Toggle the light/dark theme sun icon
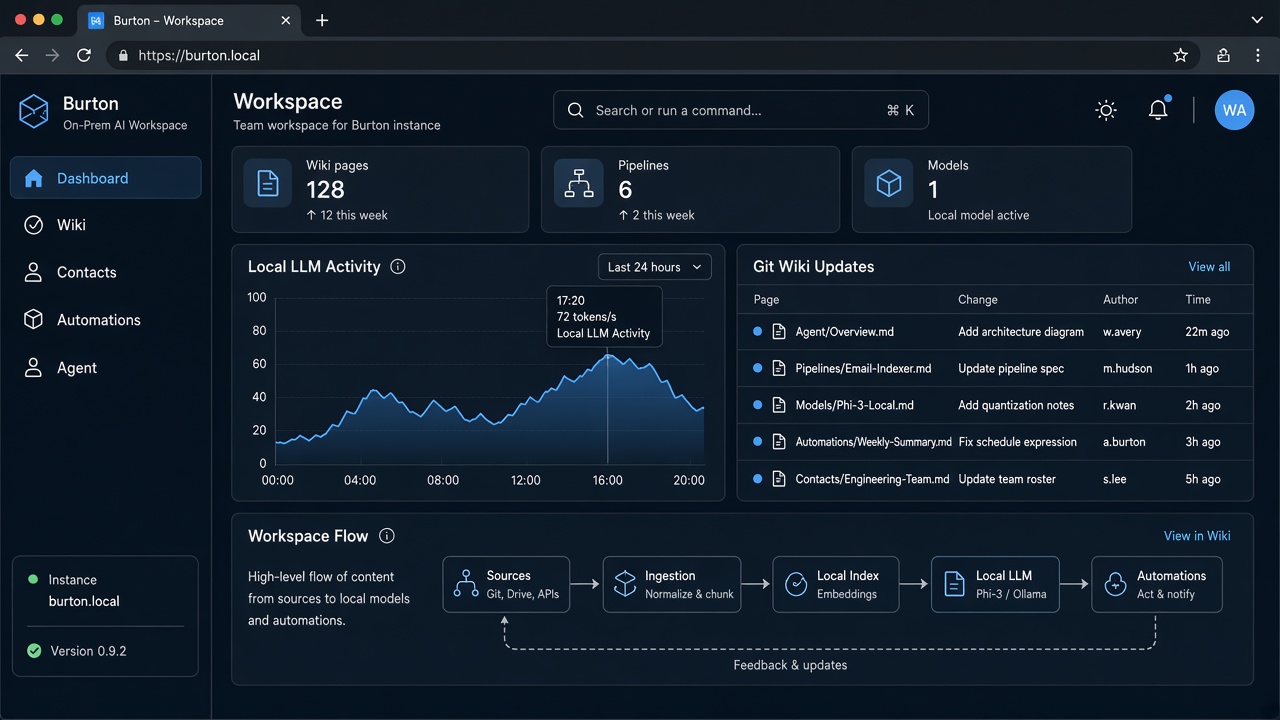Viewport: 1280px width, 720px height. pos(1106,110)
